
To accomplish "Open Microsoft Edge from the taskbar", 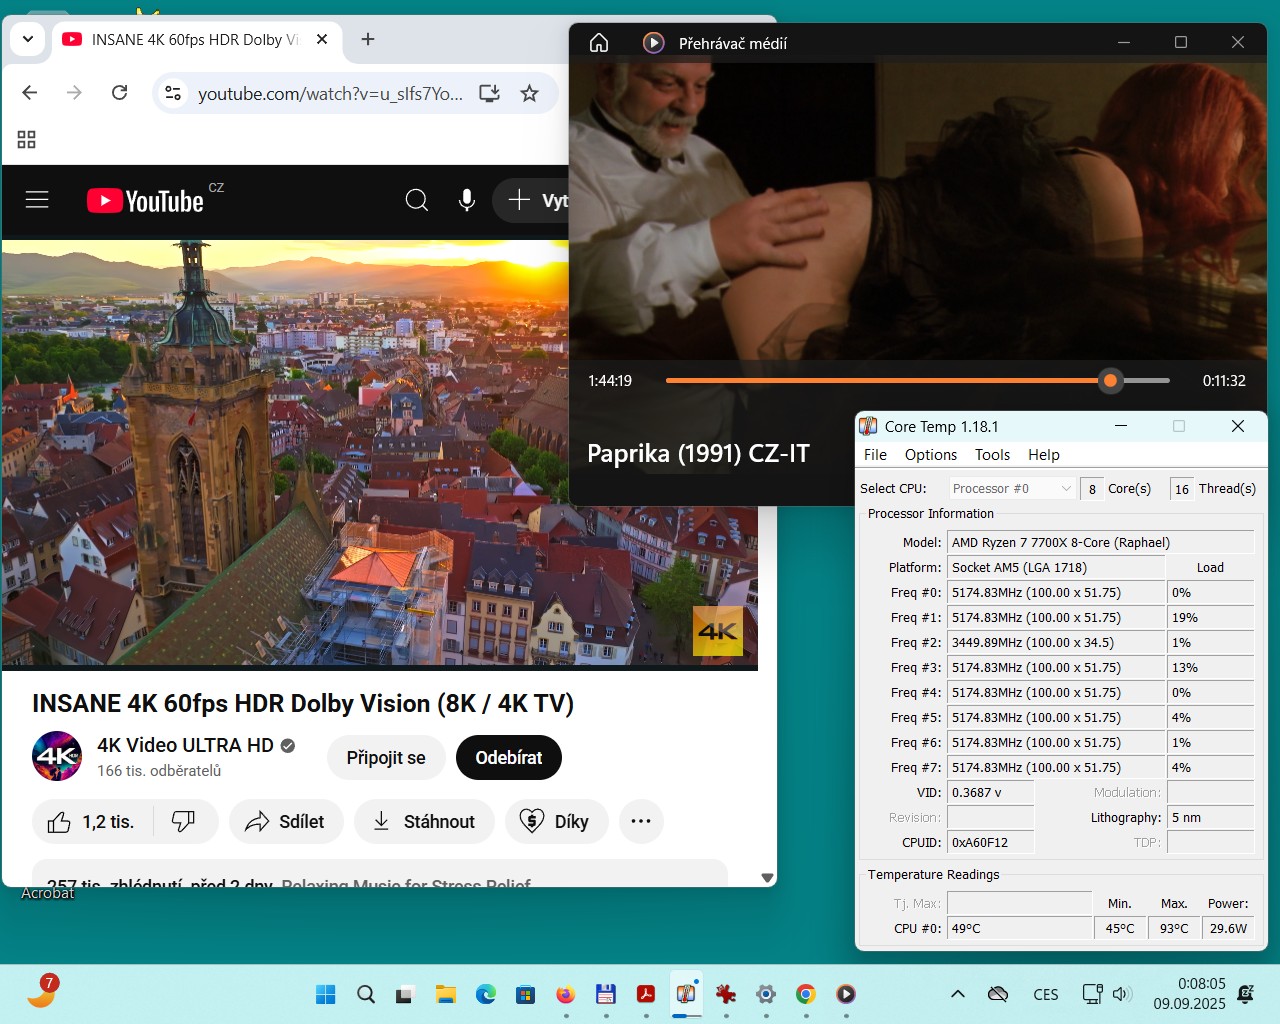I will click(x=486, y=994).
